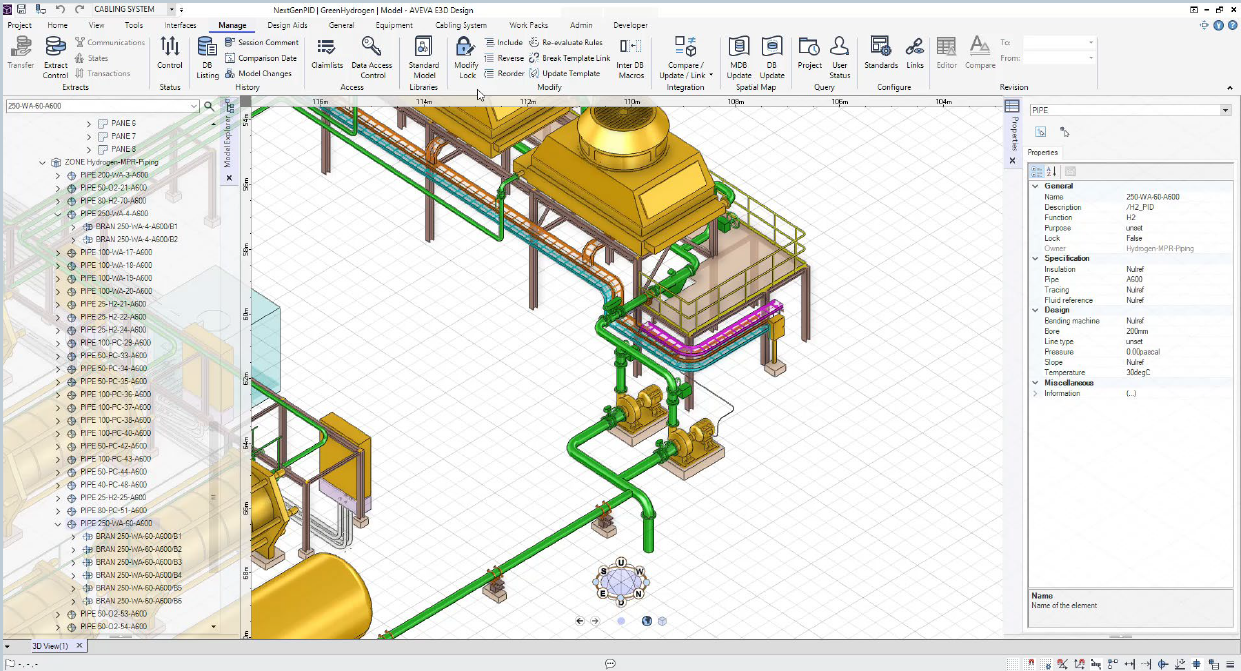The image size is (1241, 671).
Task: Click Break Template Link
Action: pyautogui.click(x=570, y=58)
